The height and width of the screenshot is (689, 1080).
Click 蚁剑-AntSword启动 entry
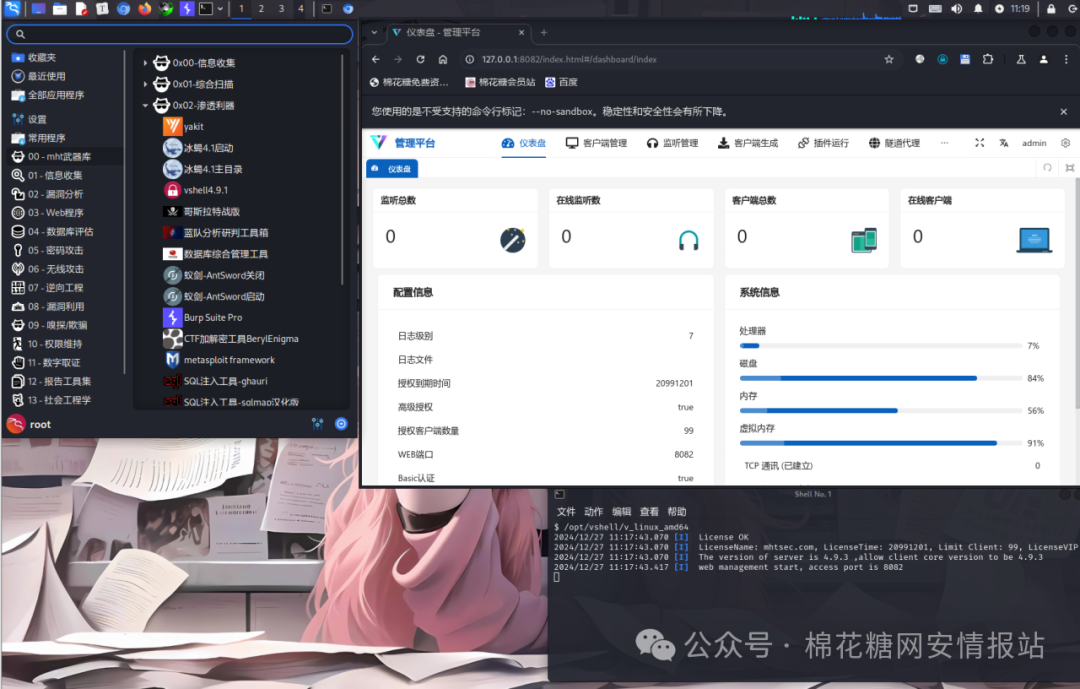tap(215, 296)
